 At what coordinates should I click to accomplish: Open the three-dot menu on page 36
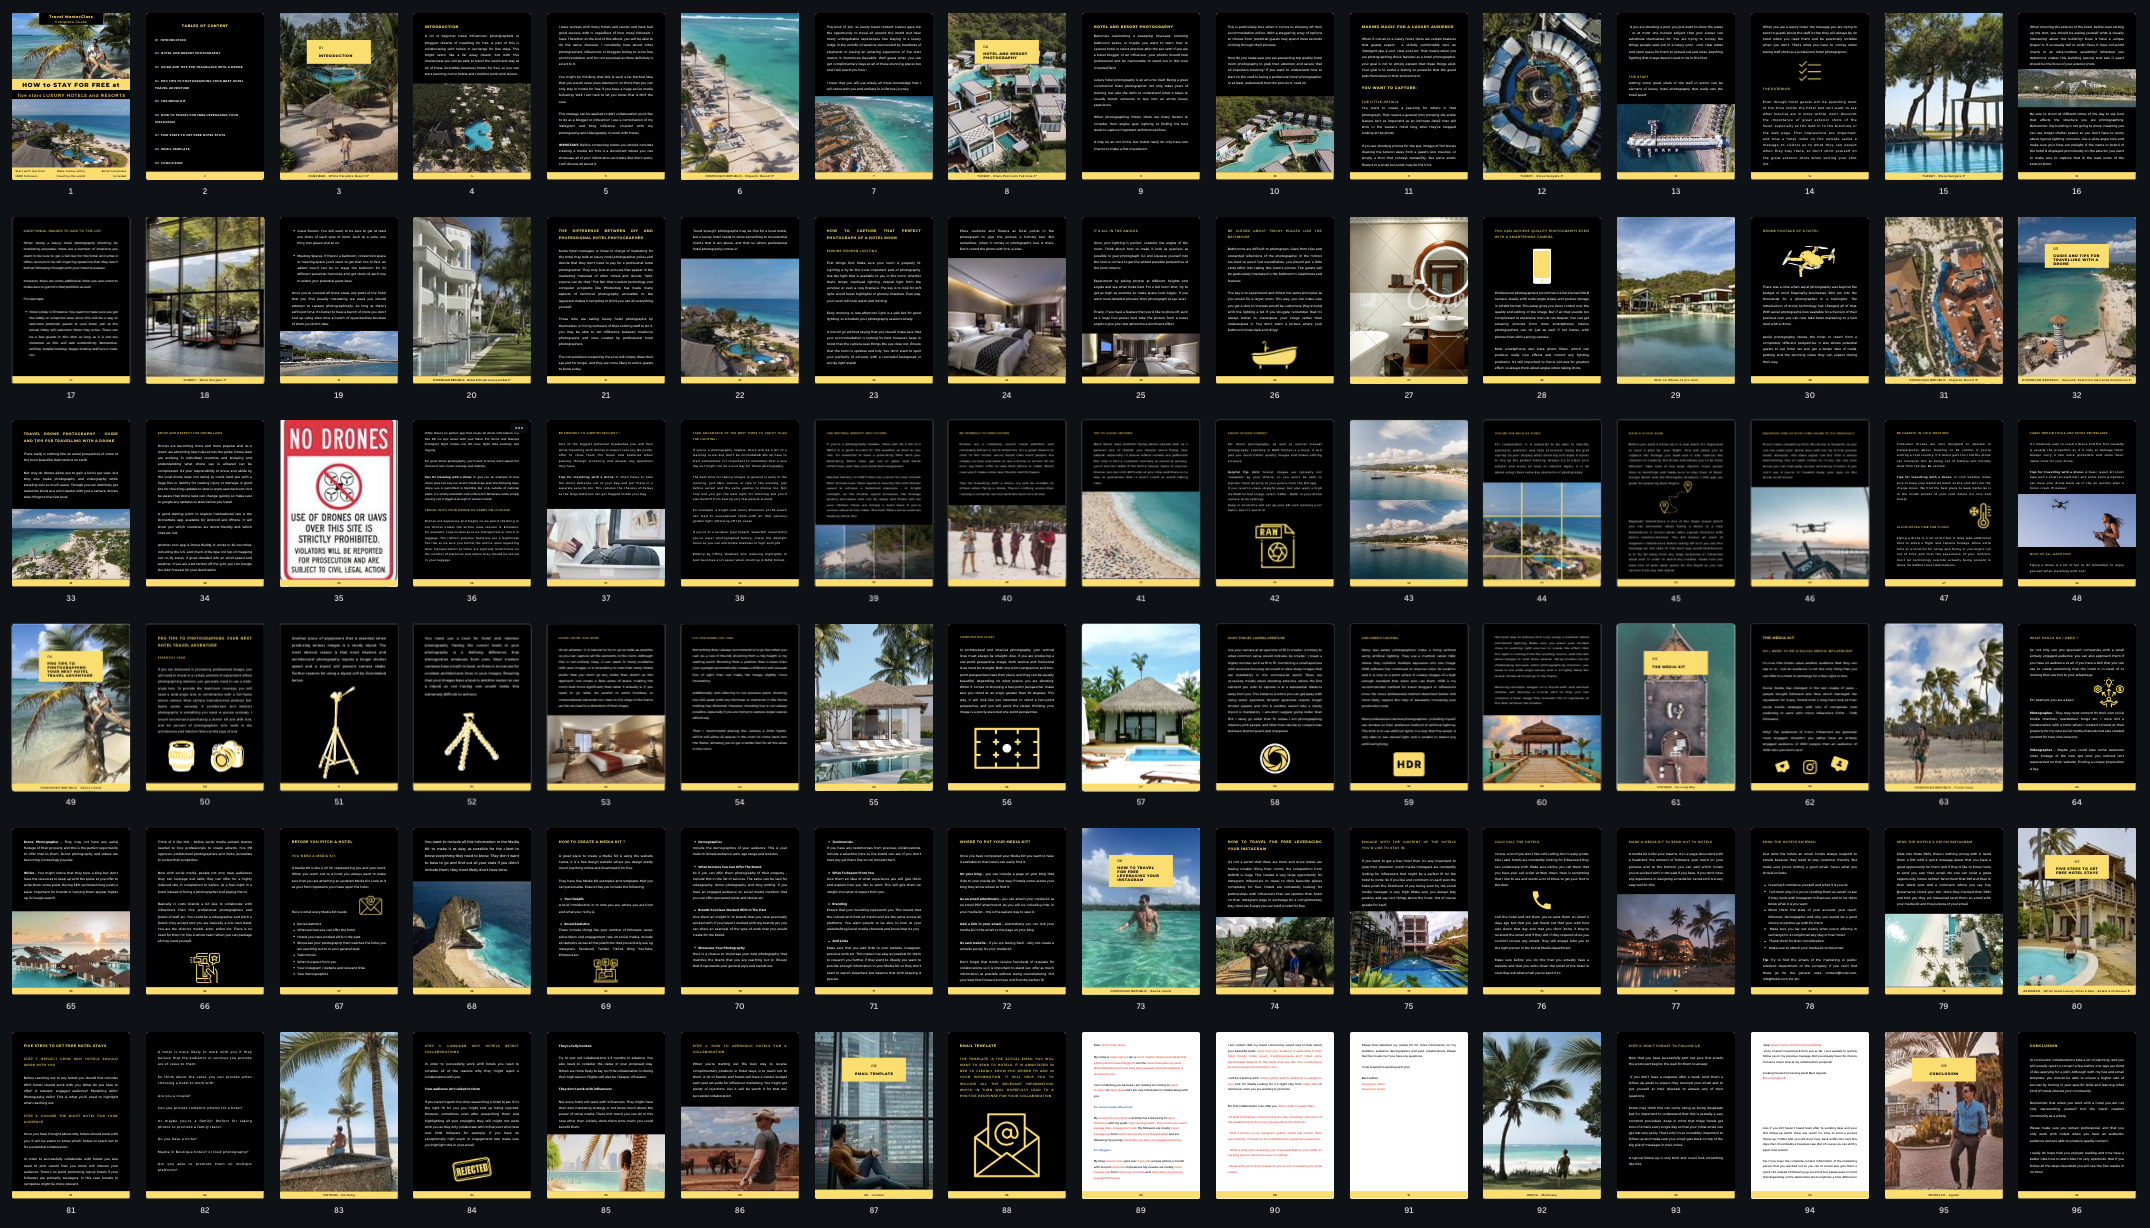(x=519, y=428)
